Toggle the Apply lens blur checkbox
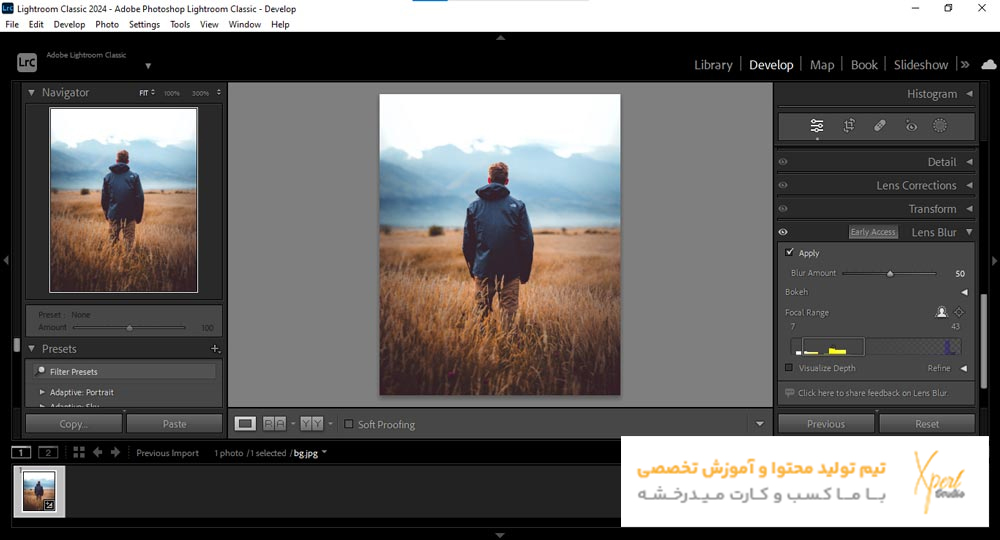 tap(790, 252)
